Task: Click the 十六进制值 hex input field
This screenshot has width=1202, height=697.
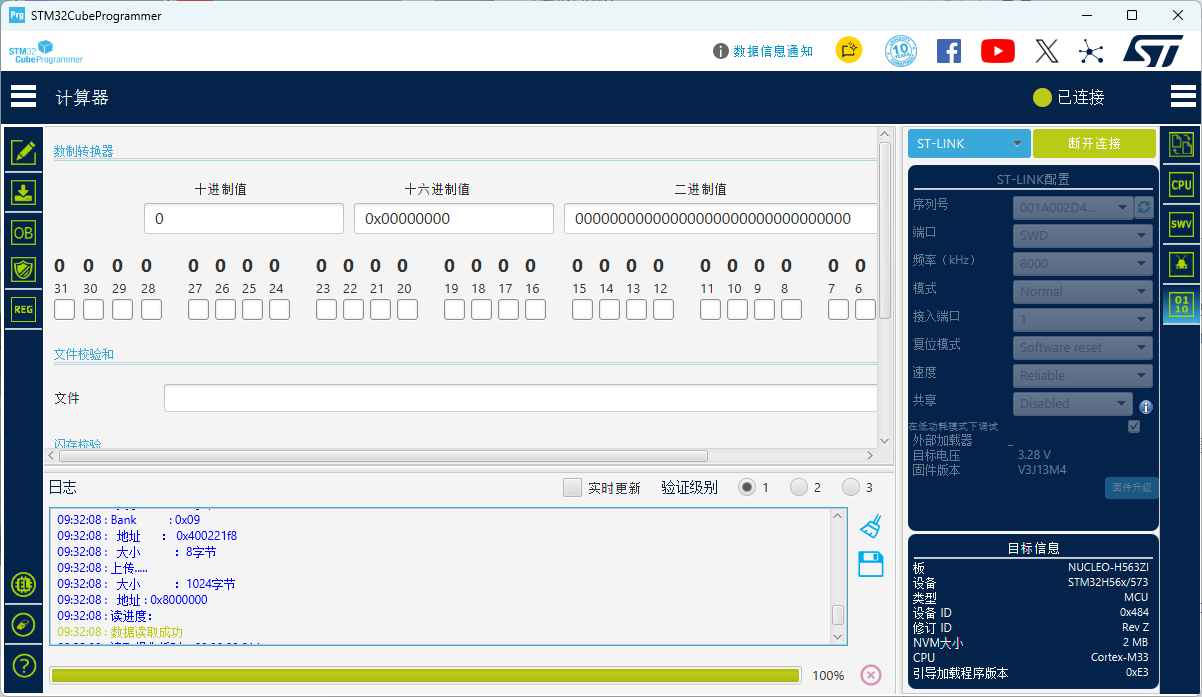Action: coord(454,219)
